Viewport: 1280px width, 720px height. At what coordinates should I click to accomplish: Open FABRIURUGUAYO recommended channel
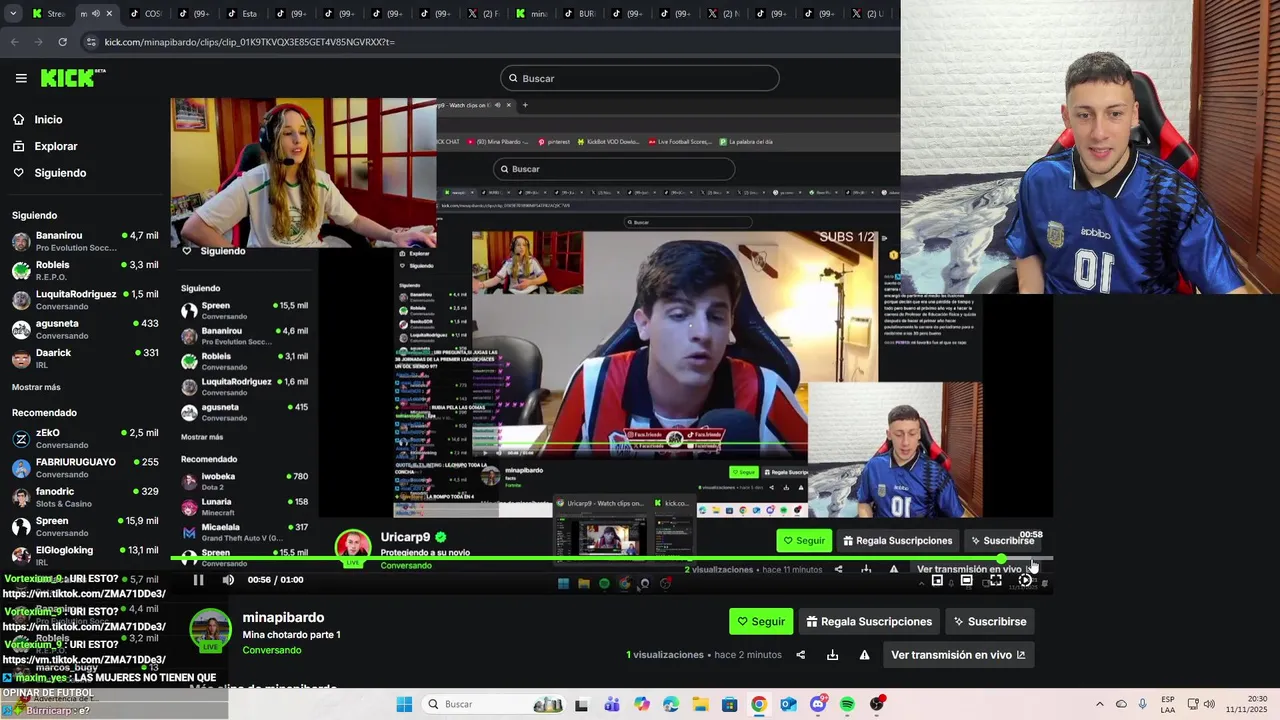pos(85,468)
